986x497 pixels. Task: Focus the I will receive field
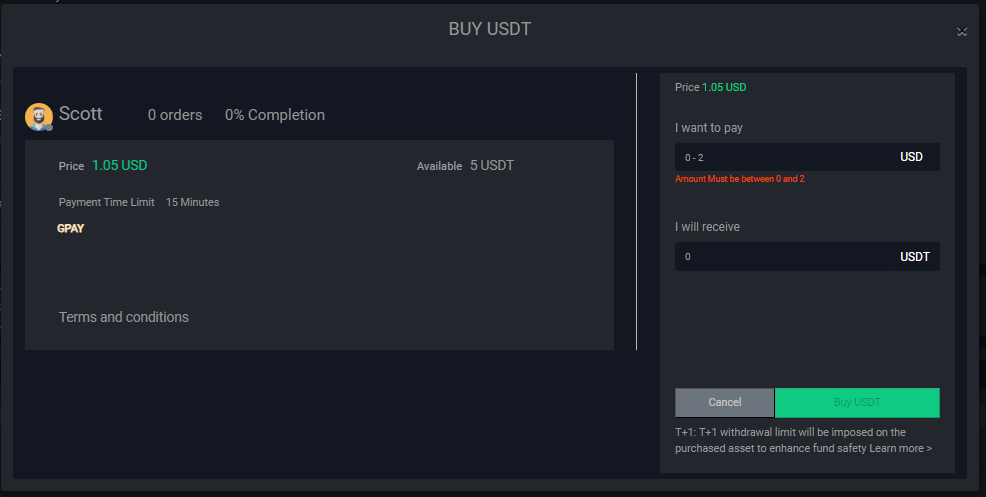(x=780, y=257)
